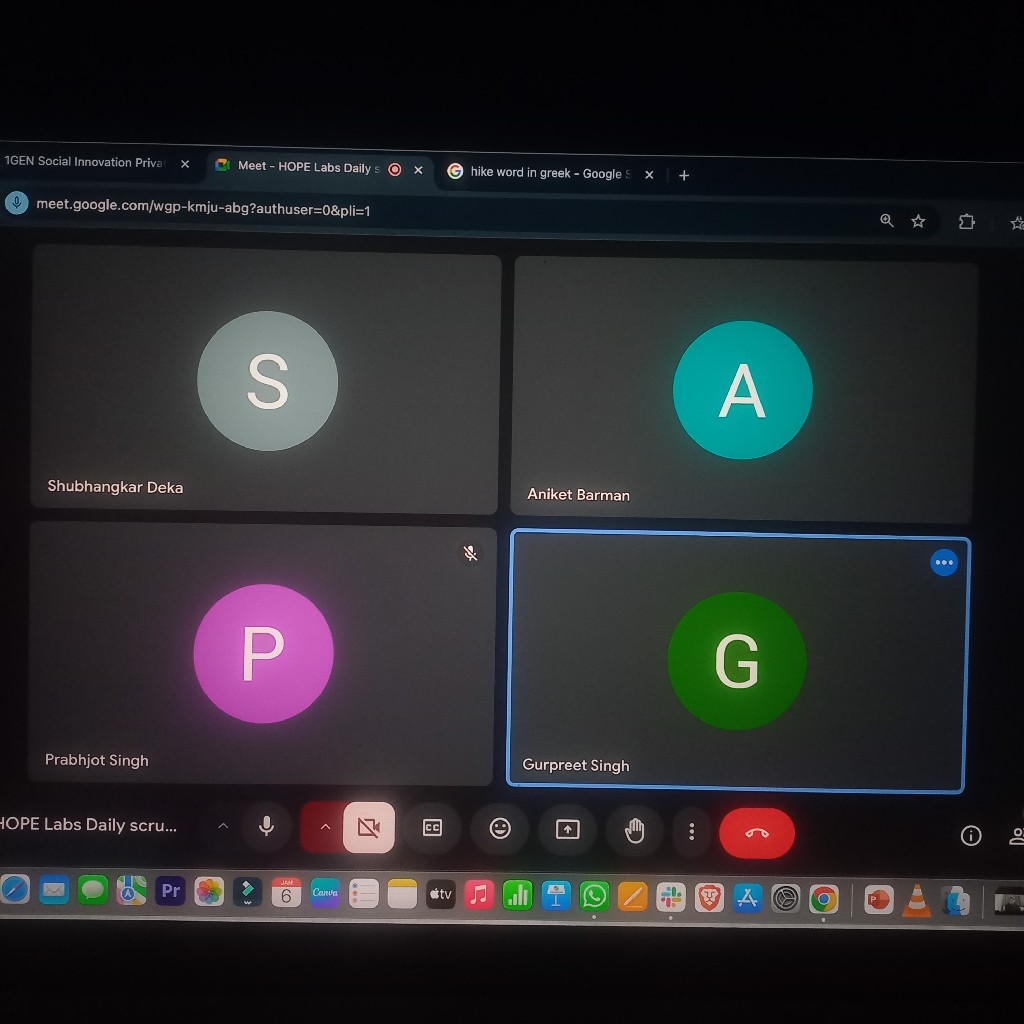Mute the microphone in Meet
The image size is (1024, 1024).
[266, 826]
